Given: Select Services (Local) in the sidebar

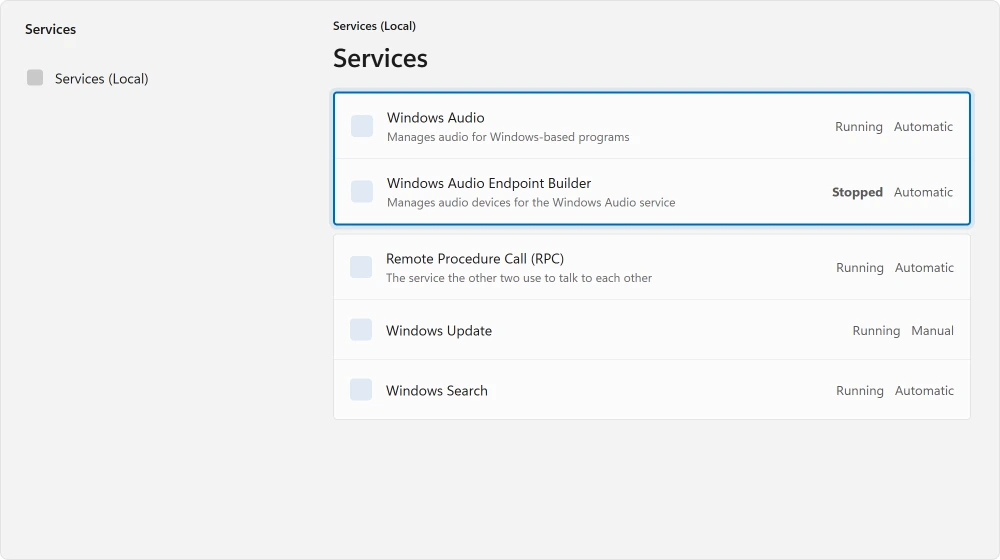Looking at the screenshot, I should (x=101, y=78).
